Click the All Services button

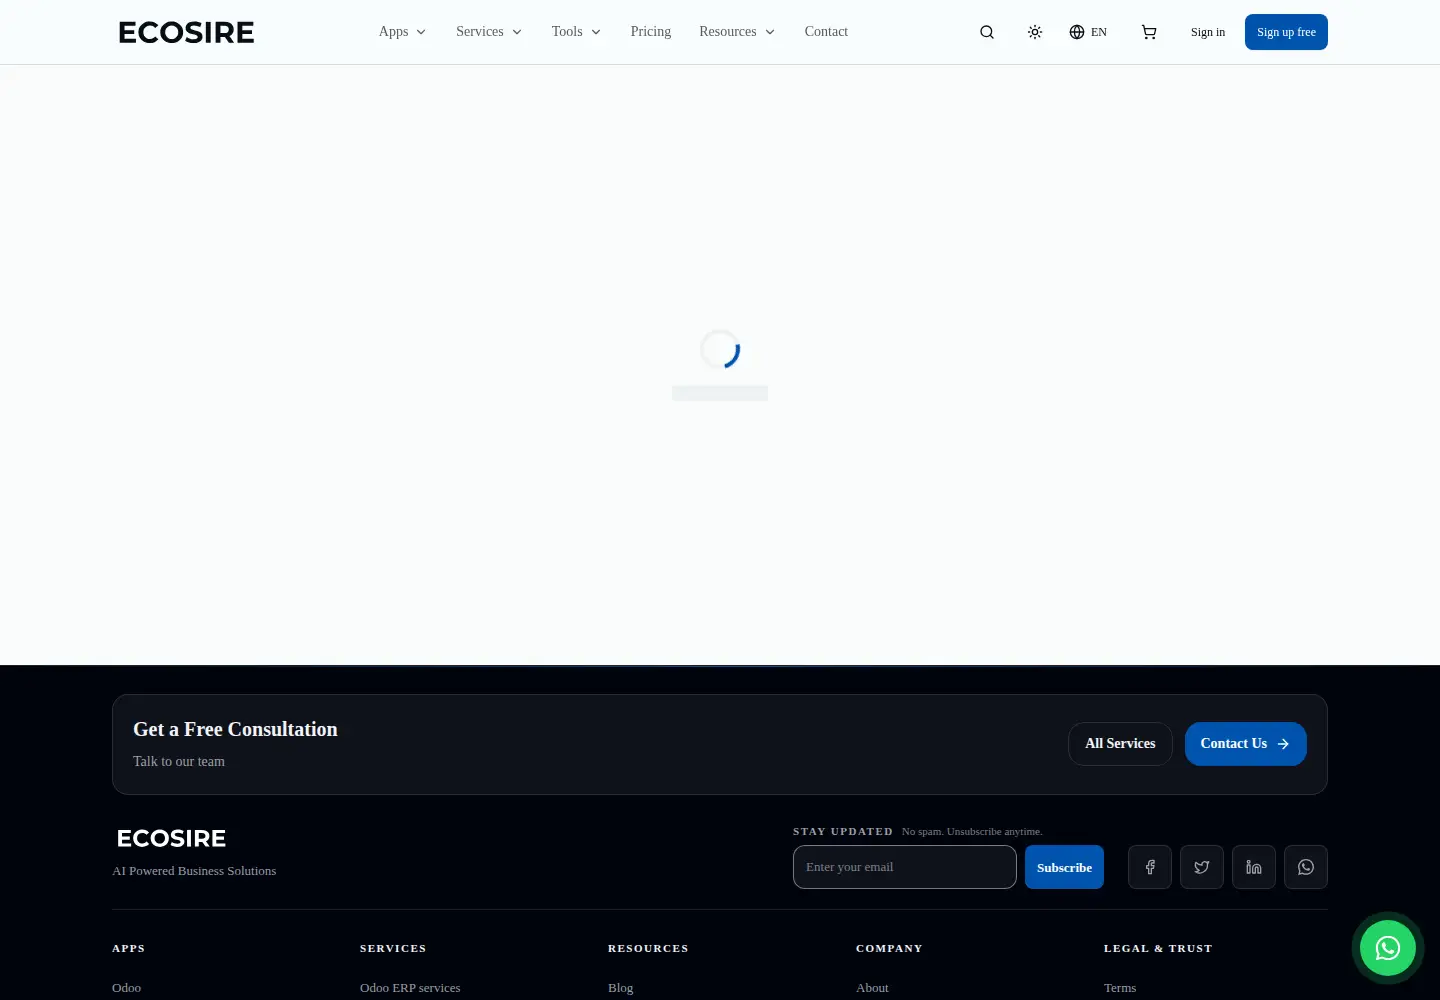coord(1120,744)
